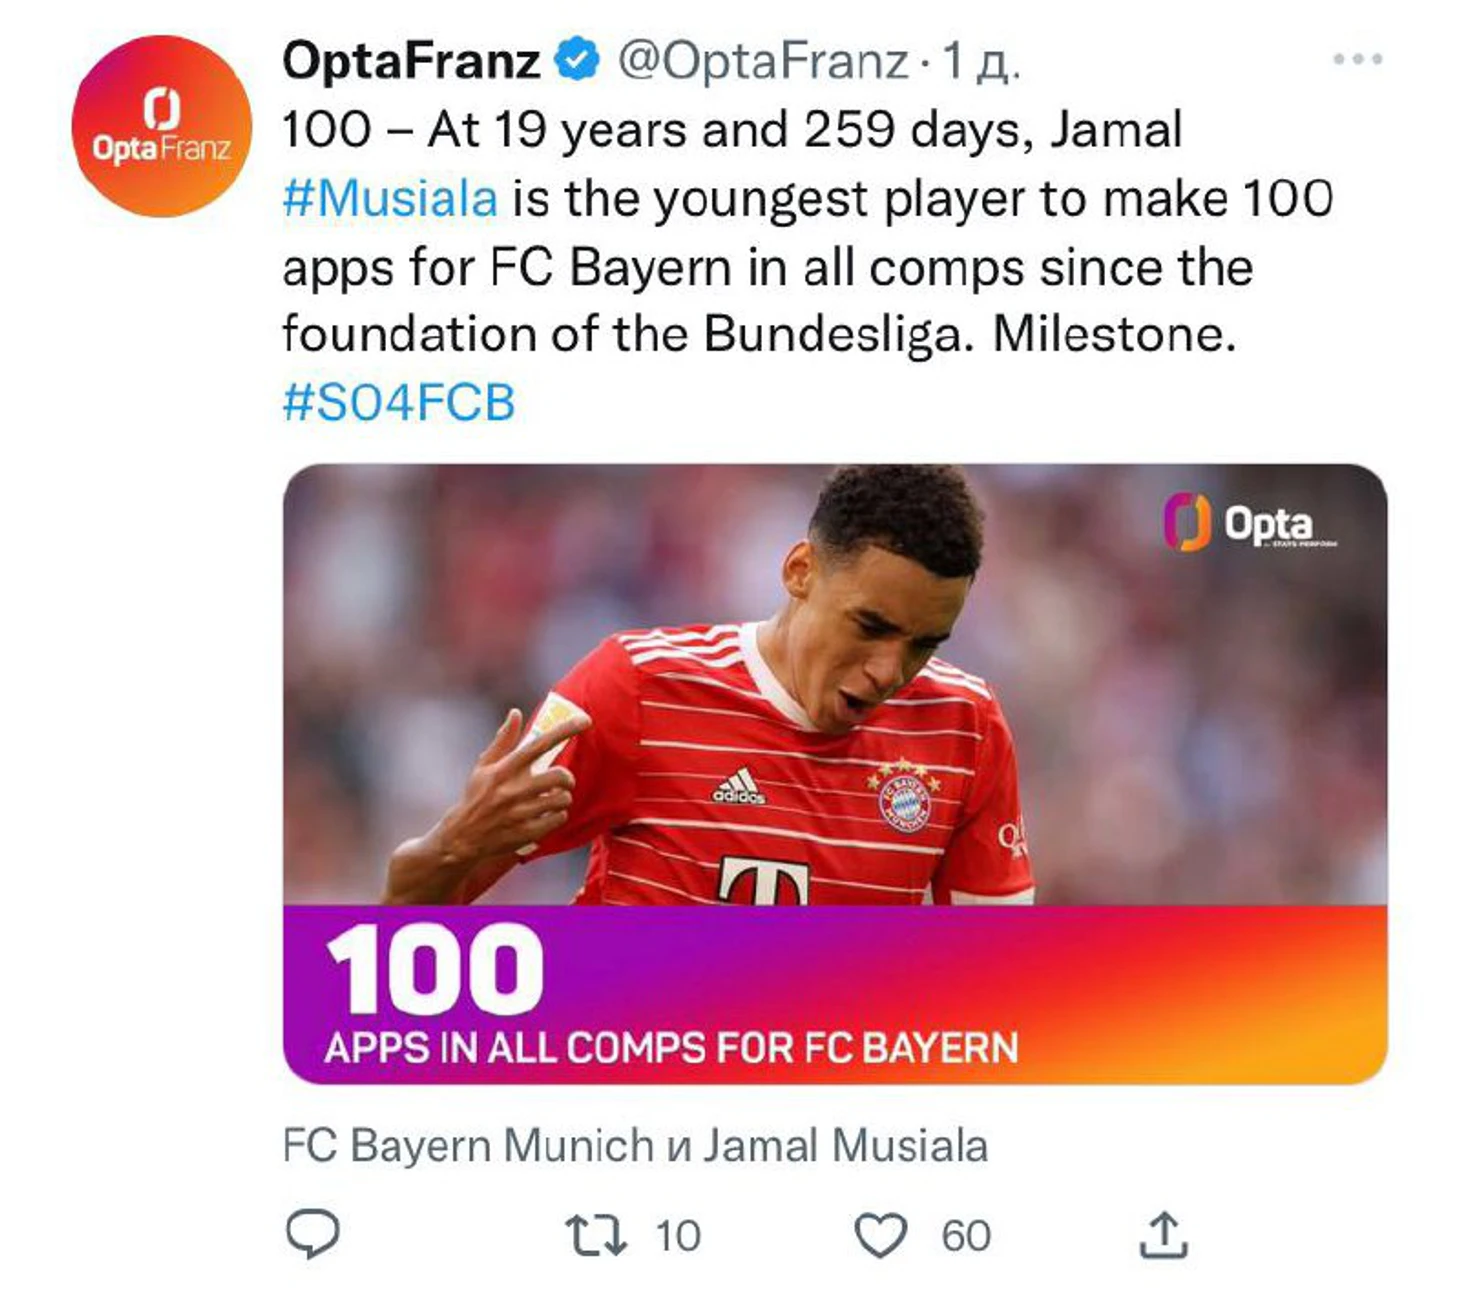Open the #S04FCB hashtag link
This screenshot has width=1460, height=1296.
click(399, 402)
